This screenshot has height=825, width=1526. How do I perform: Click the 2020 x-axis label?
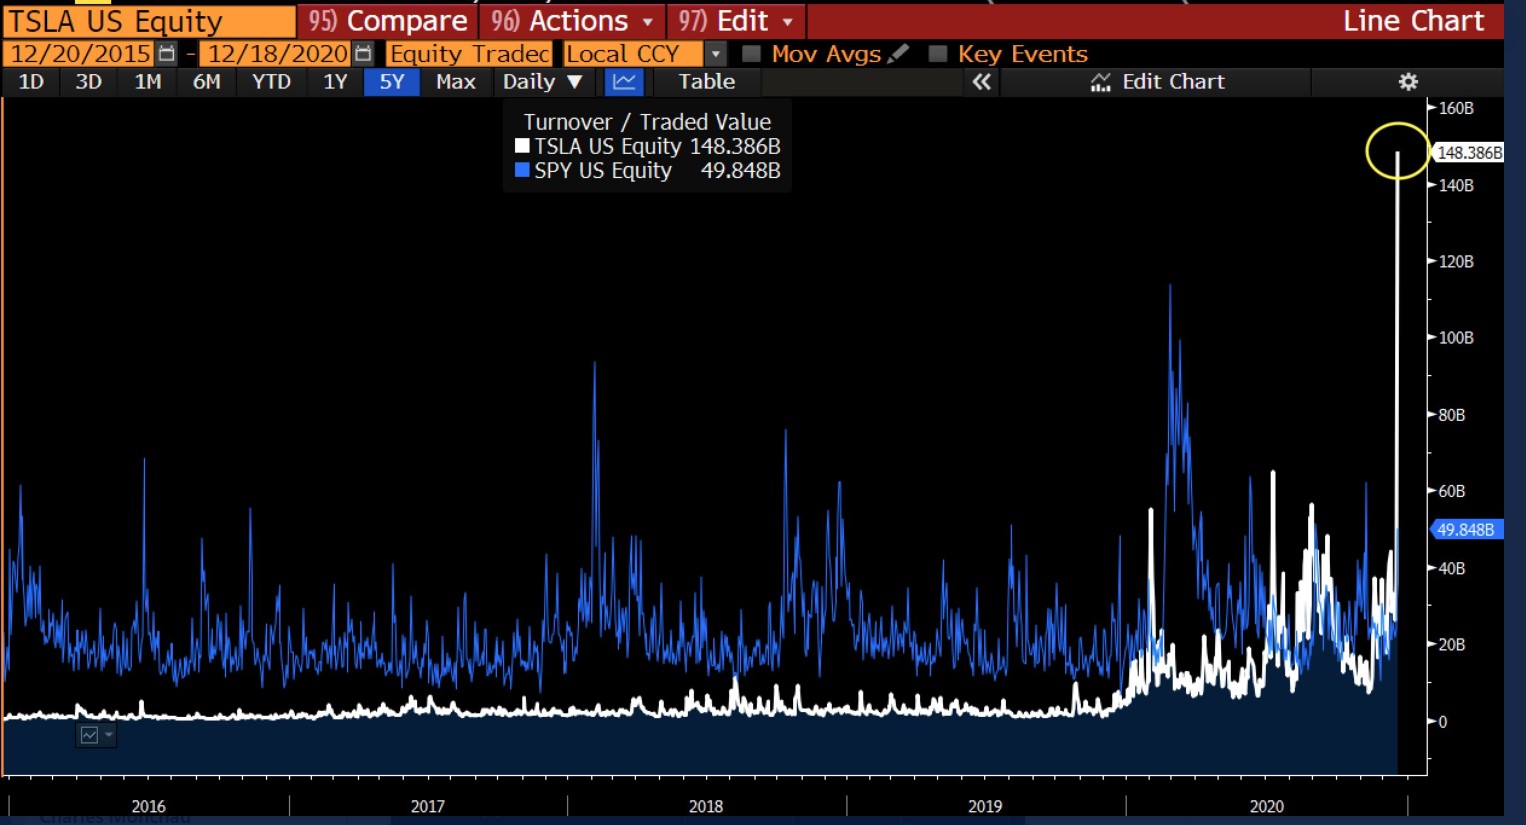[x=1267, y=806]
